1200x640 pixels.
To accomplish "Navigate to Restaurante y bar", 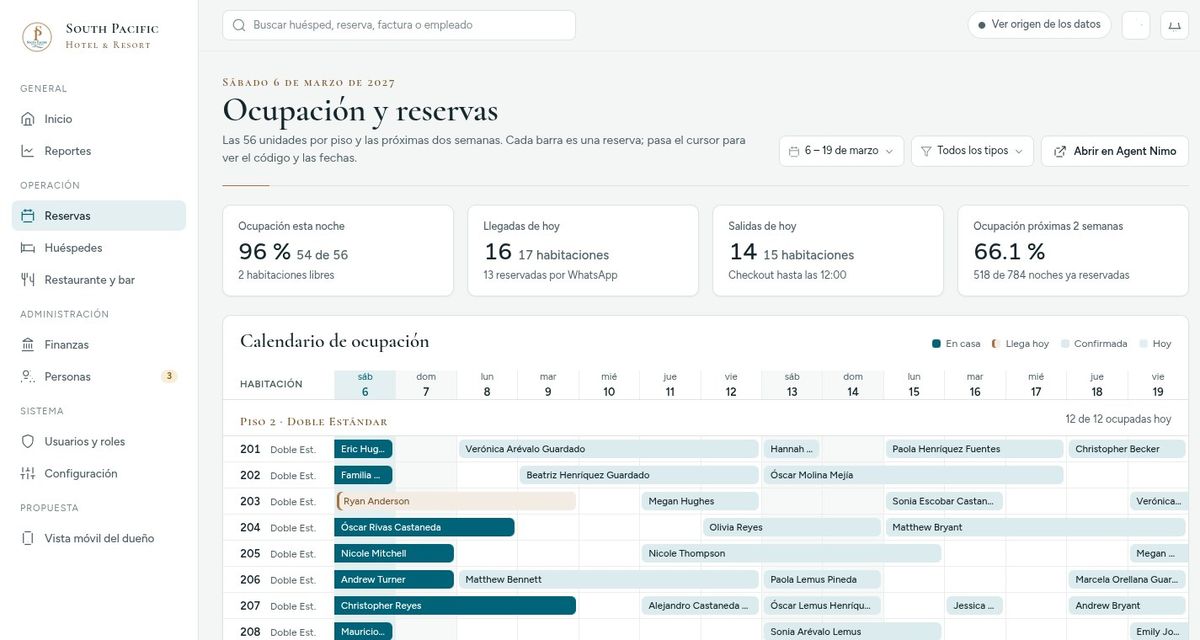I will coord(99,280).
